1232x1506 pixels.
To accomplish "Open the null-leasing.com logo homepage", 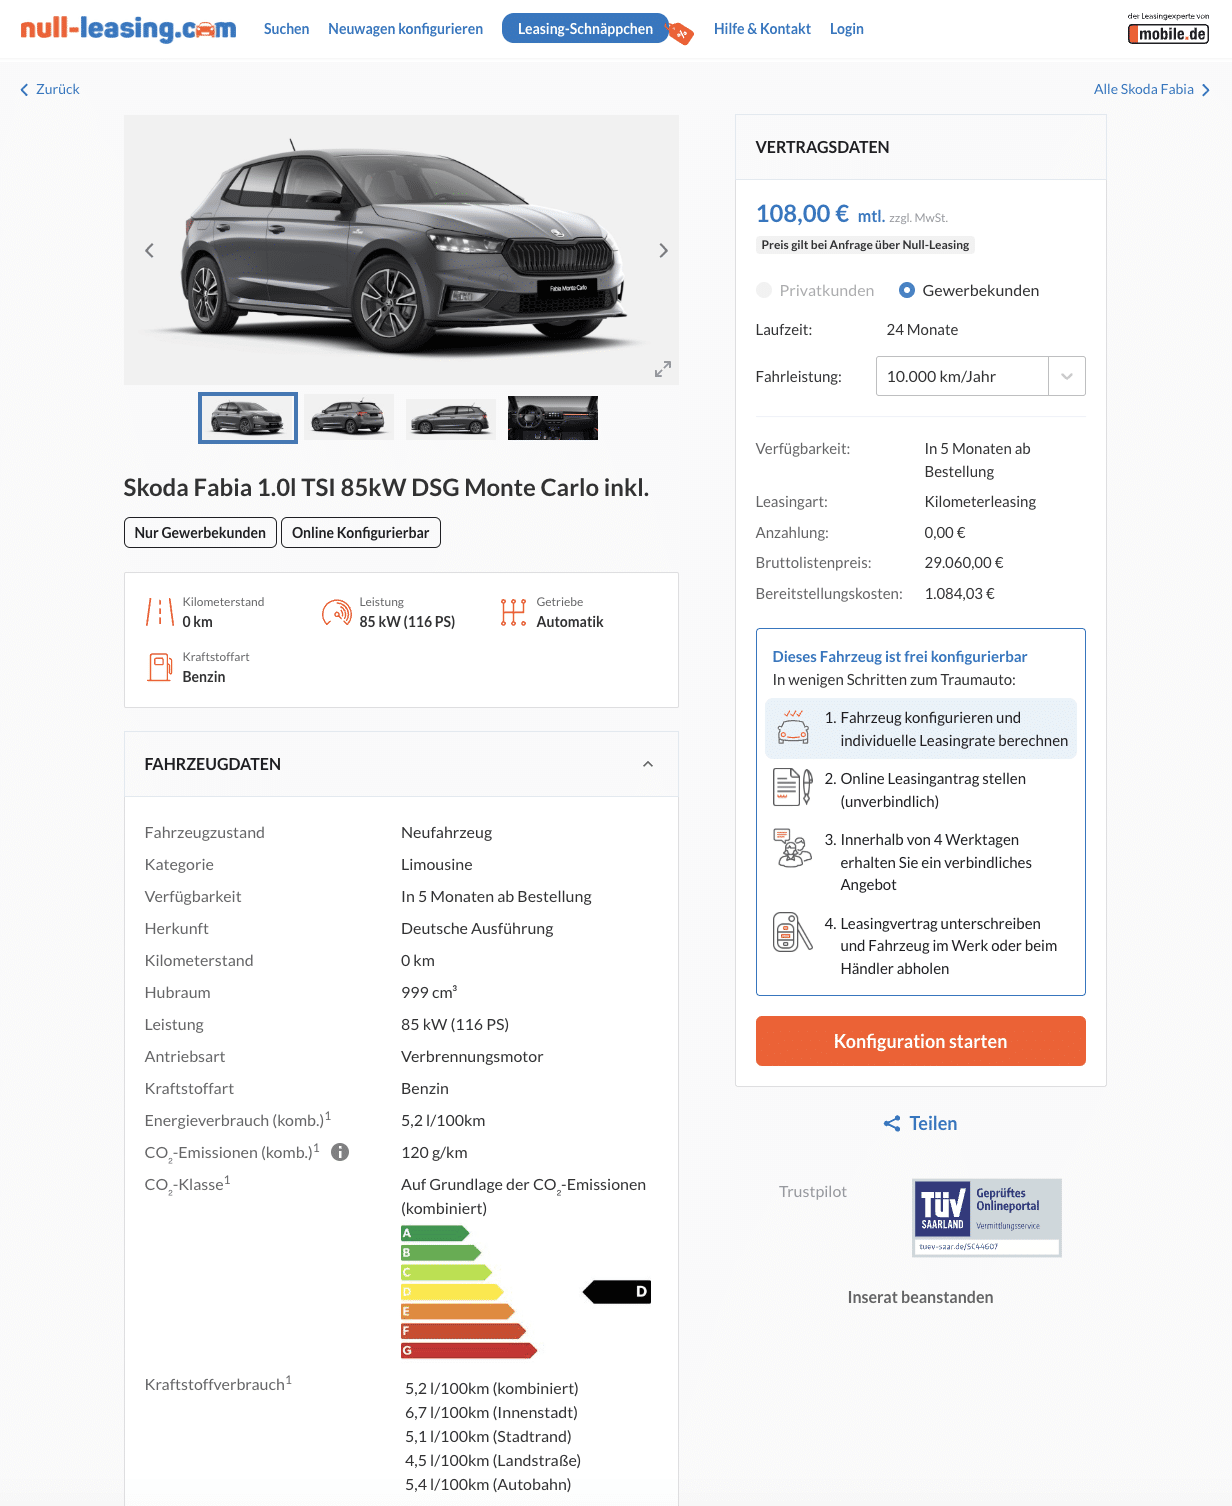I will [x=128, y=29].
